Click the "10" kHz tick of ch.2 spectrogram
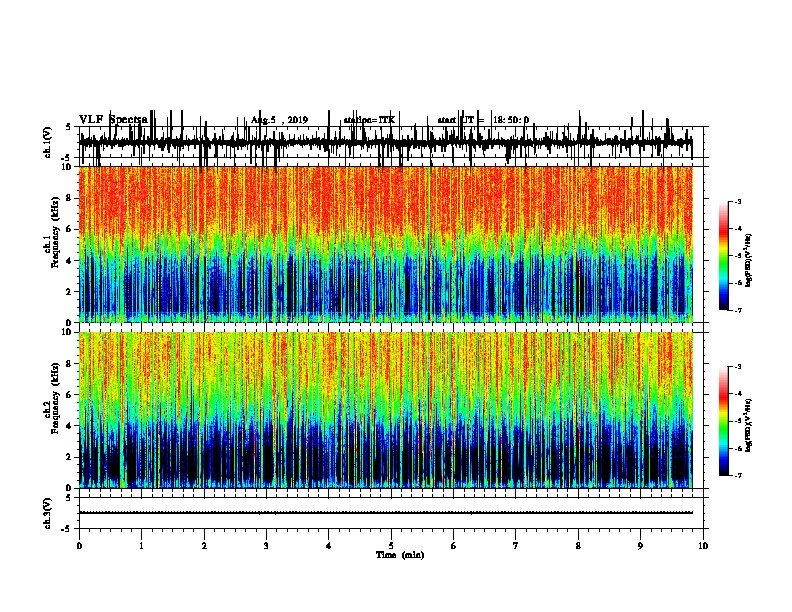The image size is (792, 612). point(67,332)
